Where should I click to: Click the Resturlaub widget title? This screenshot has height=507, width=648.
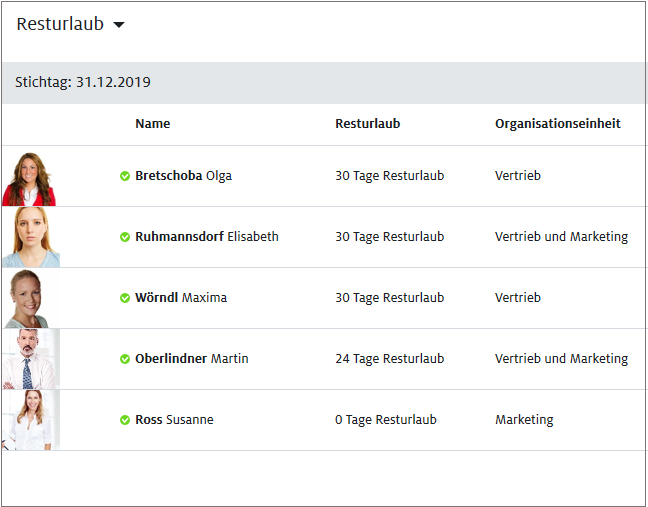coord(60,24)
